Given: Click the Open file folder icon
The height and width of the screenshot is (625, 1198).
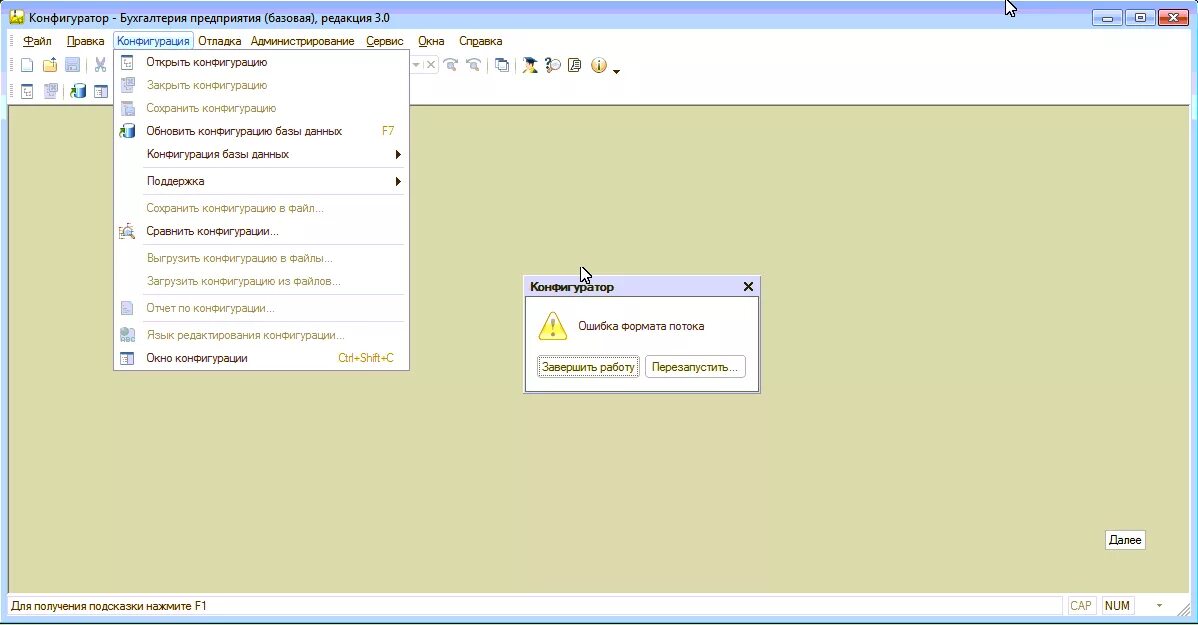Looking at the screenshot, I should 50,66.
